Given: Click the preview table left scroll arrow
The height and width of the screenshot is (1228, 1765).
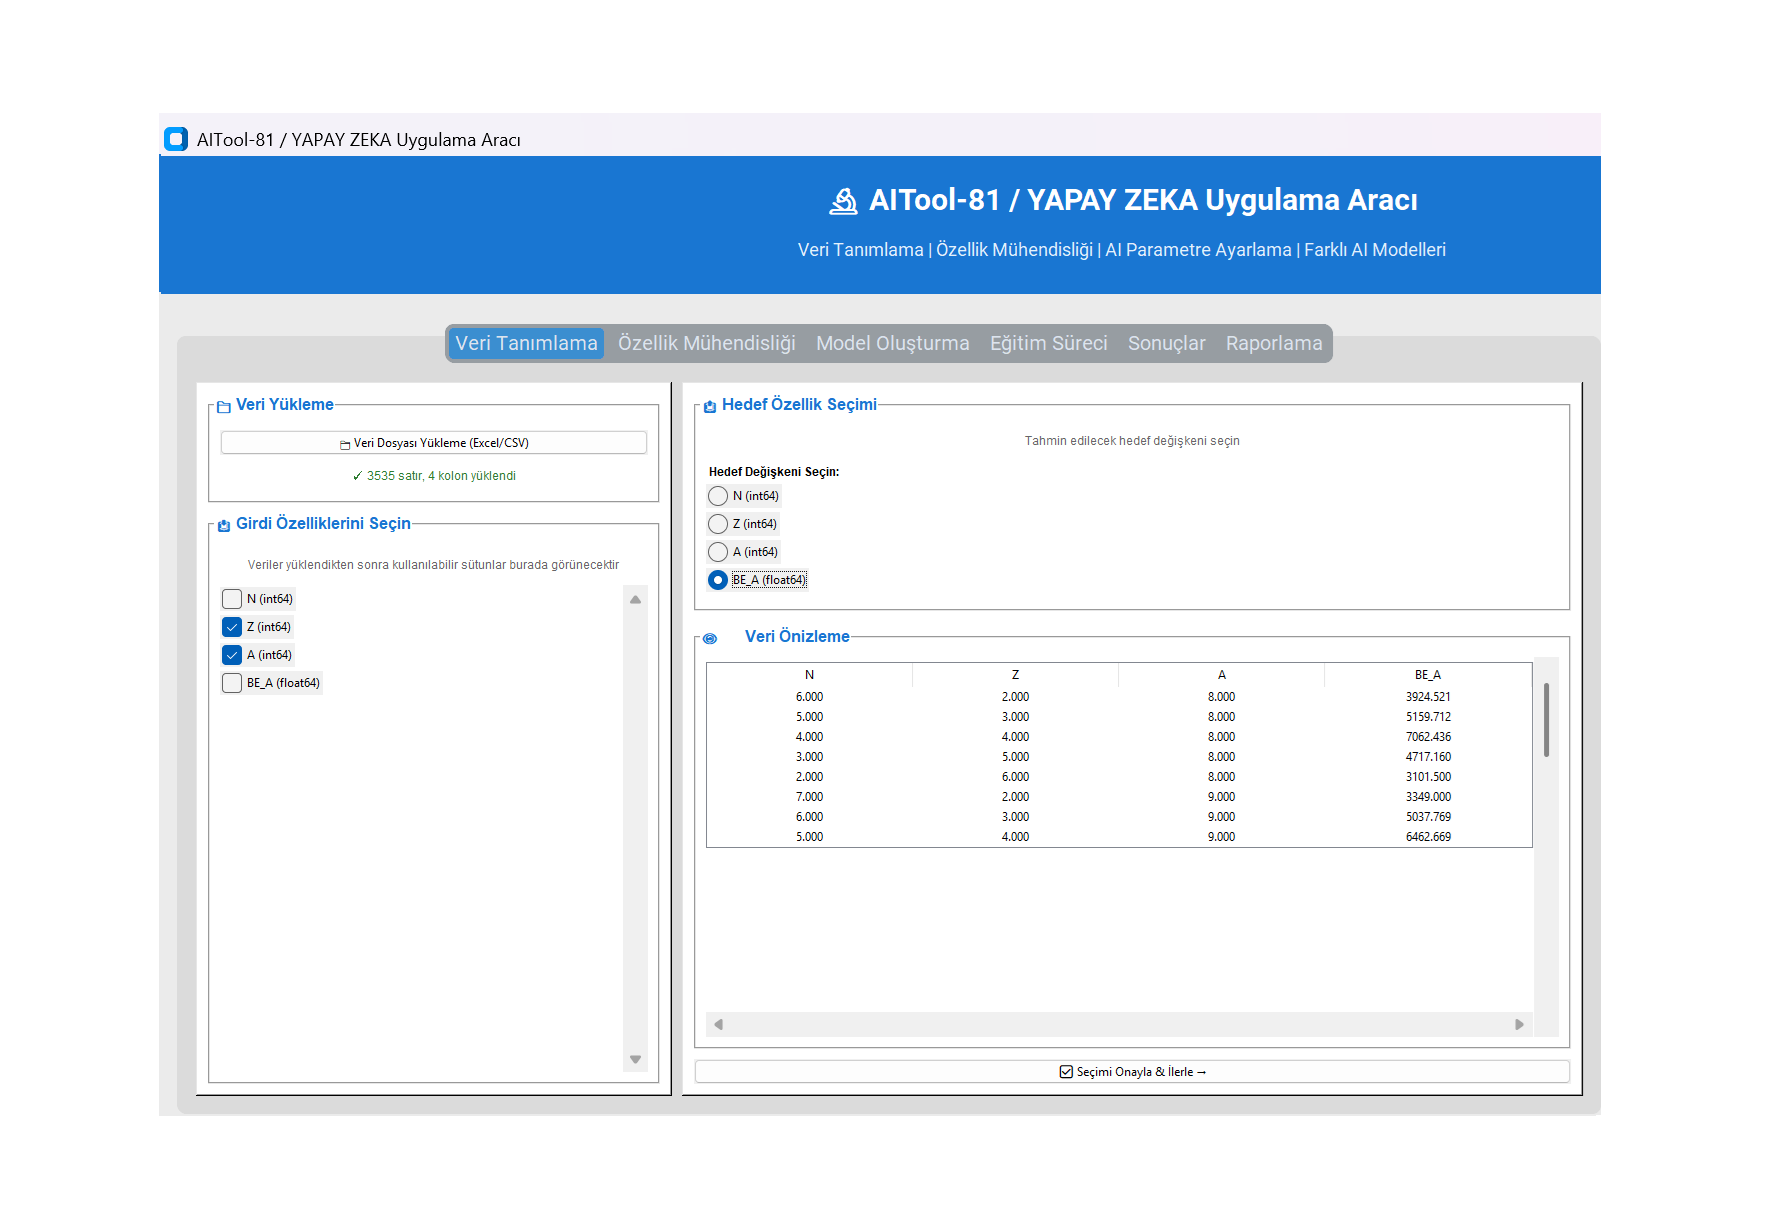Looking at the screenshot, I should pyautogui.click(x=718, y=1024).
